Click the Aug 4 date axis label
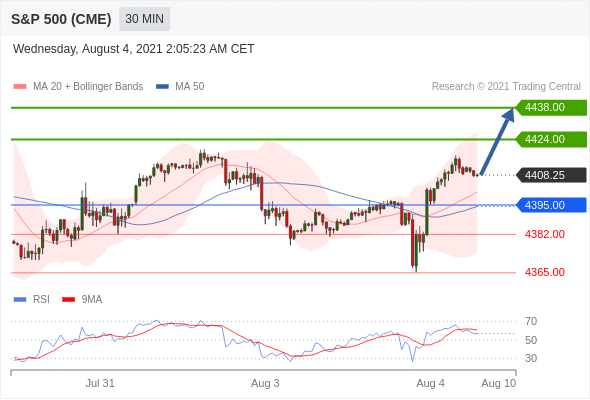 point(430,383)
